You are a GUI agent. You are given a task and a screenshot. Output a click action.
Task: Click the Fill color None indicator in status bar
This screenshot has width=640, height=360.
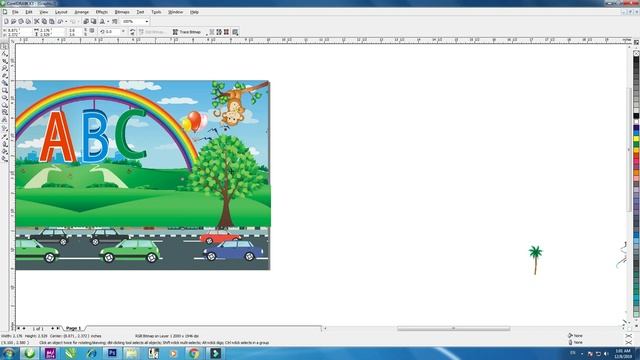[576, 336]
